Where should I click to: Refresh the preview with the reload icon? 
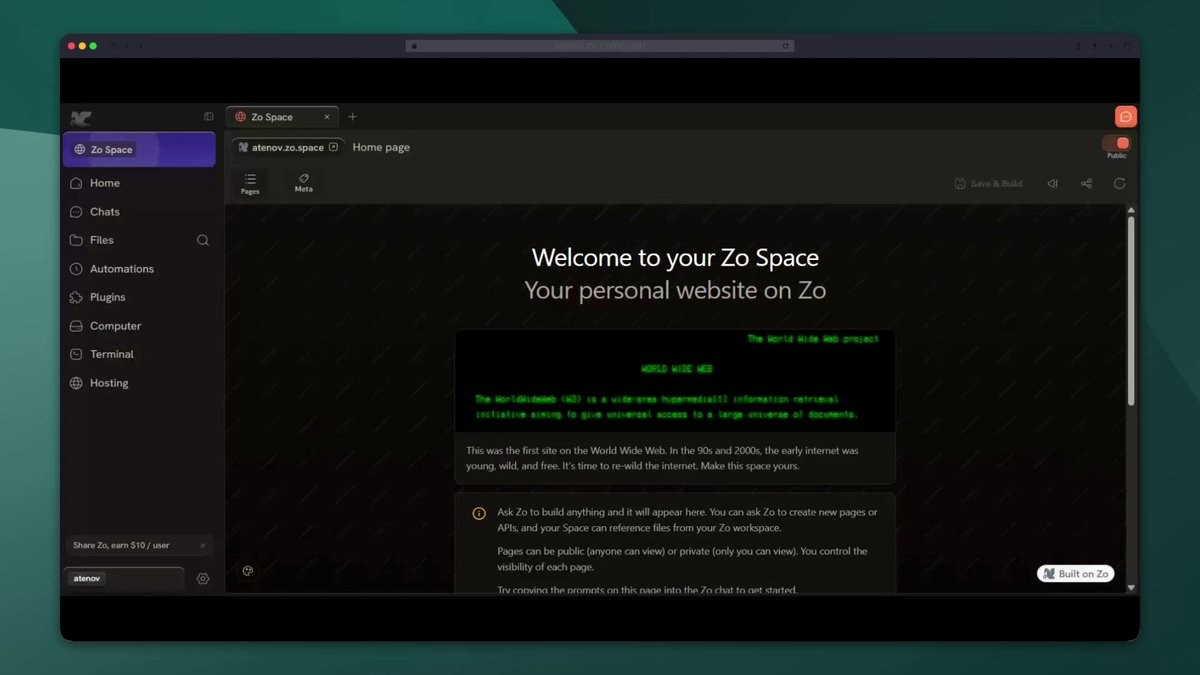(1119, 183)
